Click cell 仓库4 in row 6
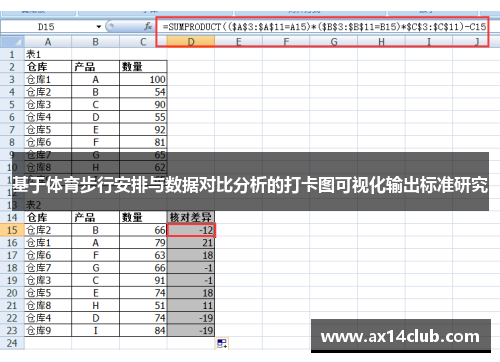 coord(48,117)
